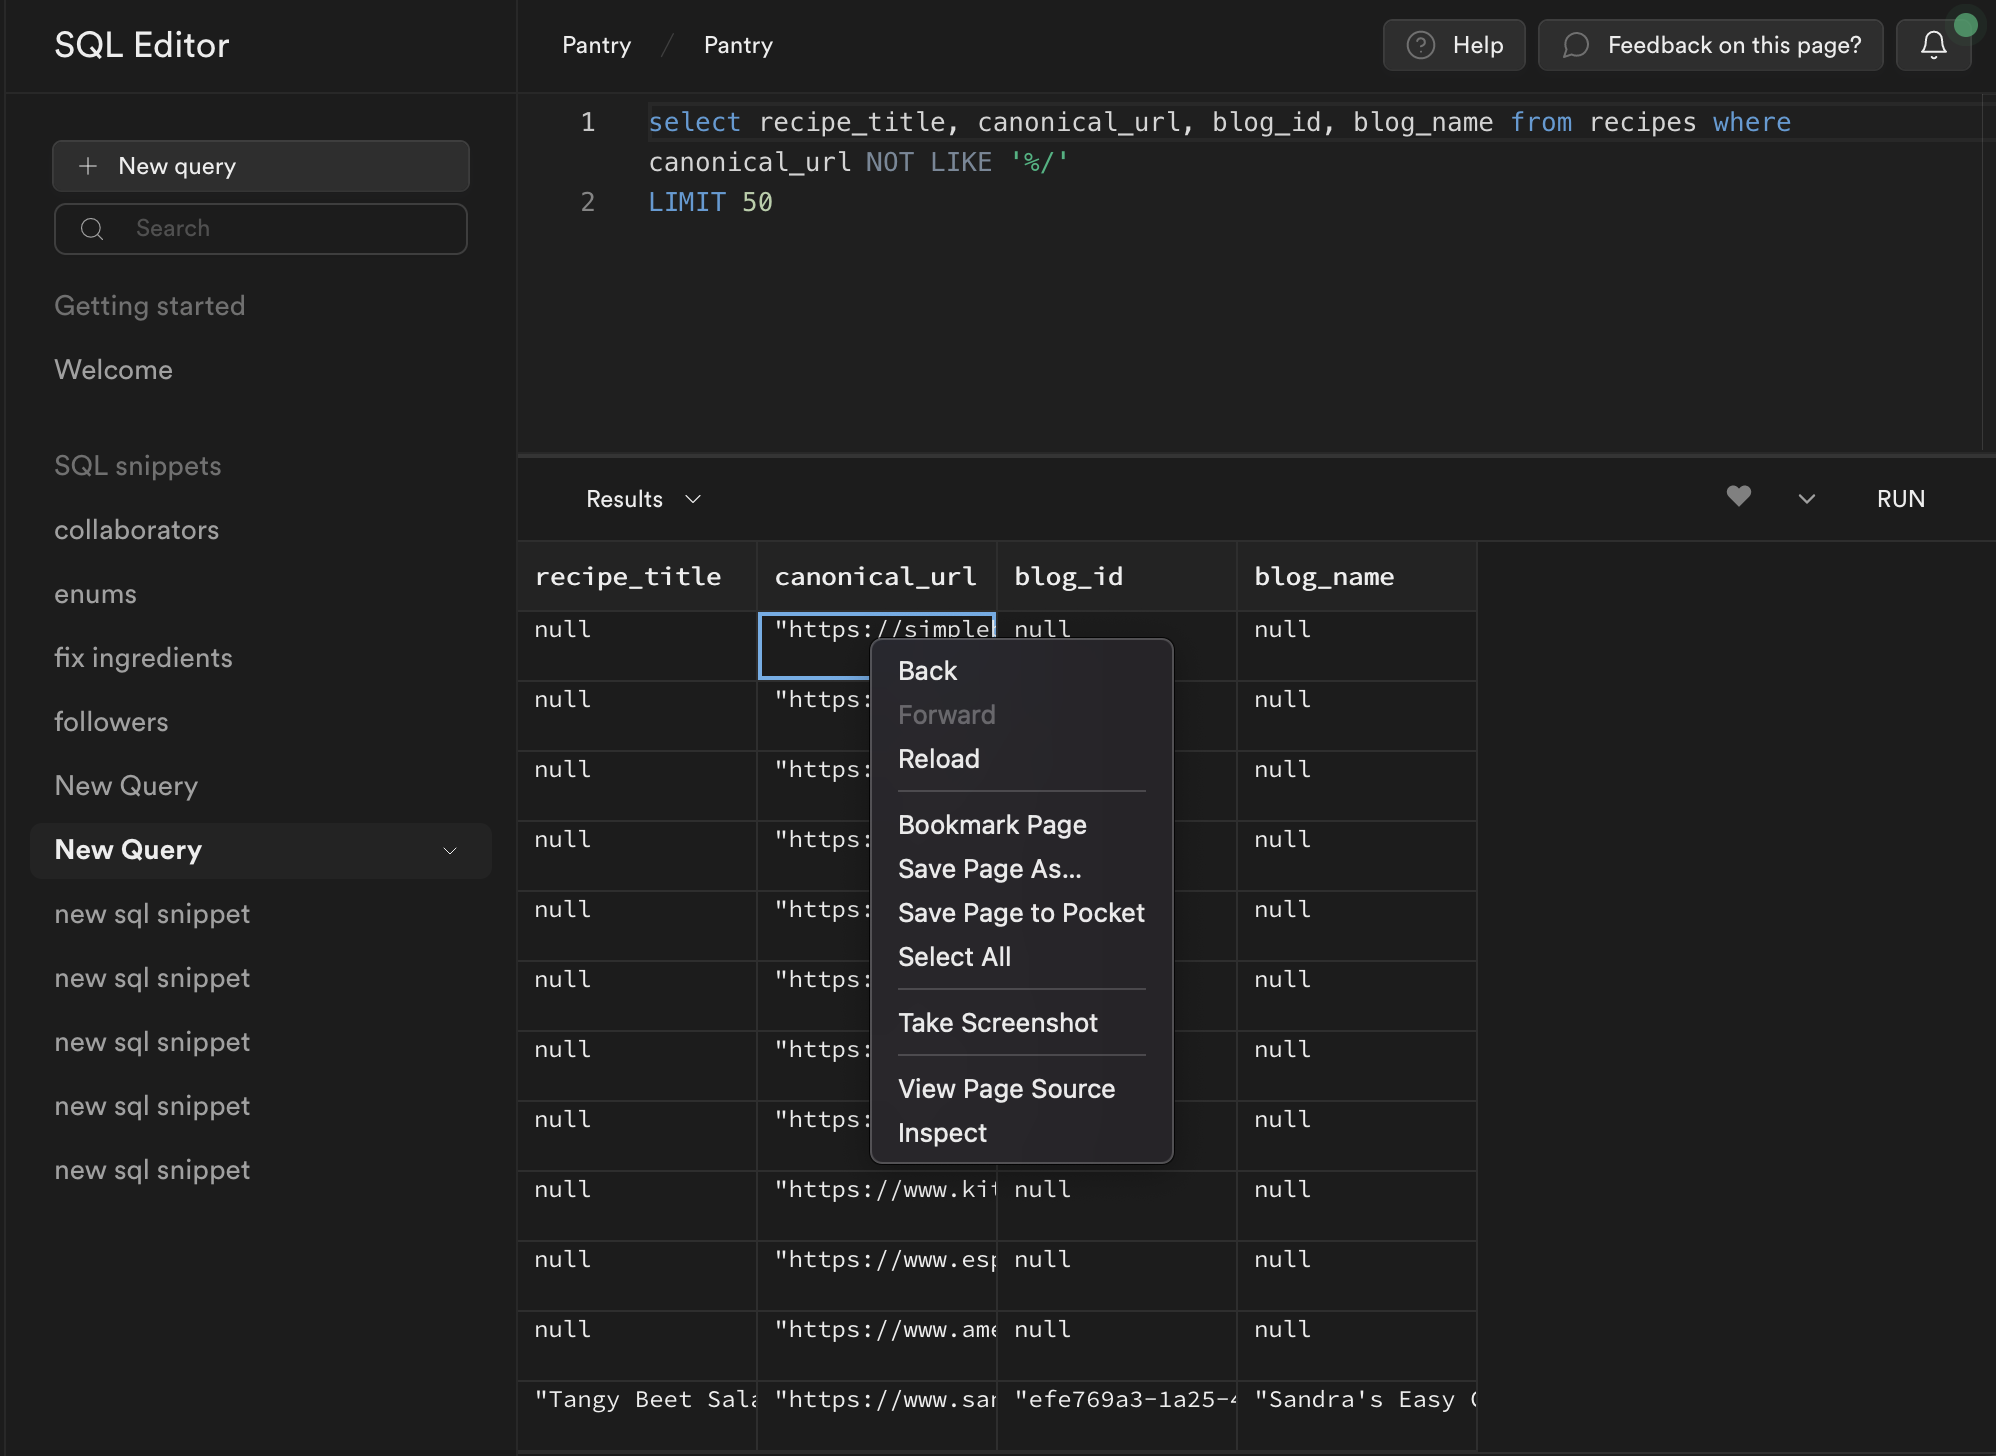
Task: Click the notification bell icon
Action: 1932,44
